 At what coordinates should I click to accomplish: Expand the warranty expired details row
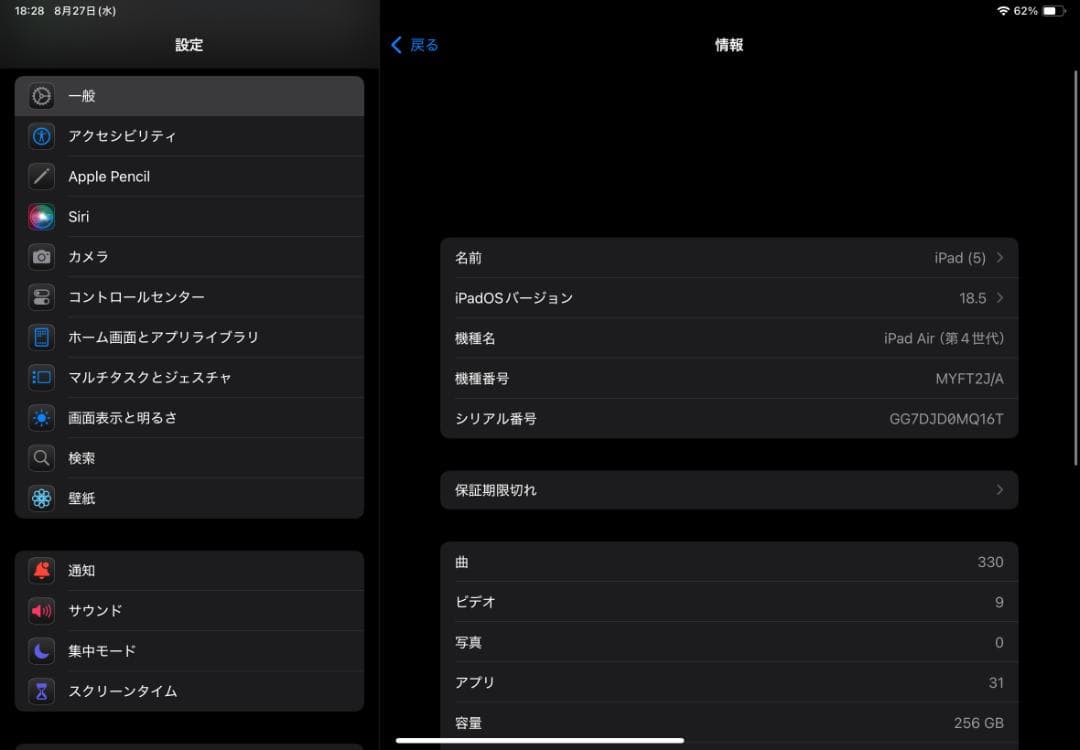click(x=730, y=490)
